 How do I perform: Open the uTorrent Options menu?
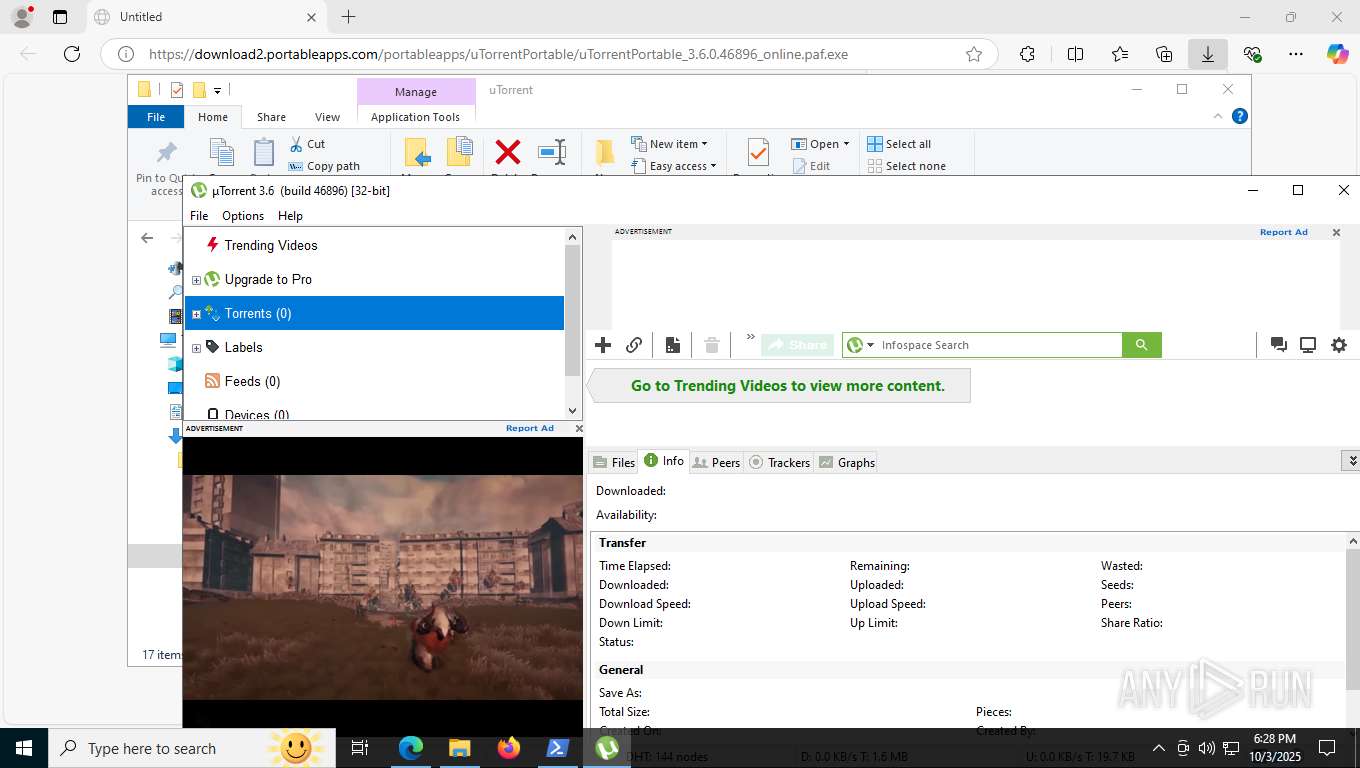tap(243, 216)
